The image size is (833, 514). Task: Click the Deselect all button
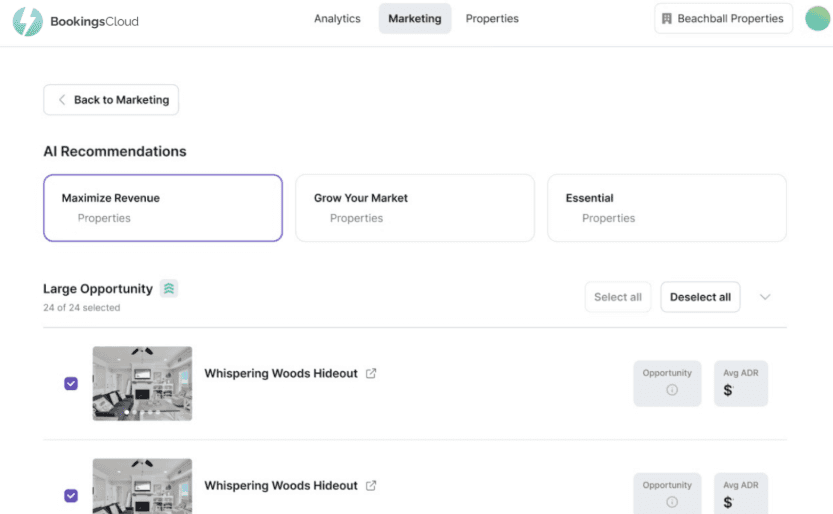tap(700, 297)
